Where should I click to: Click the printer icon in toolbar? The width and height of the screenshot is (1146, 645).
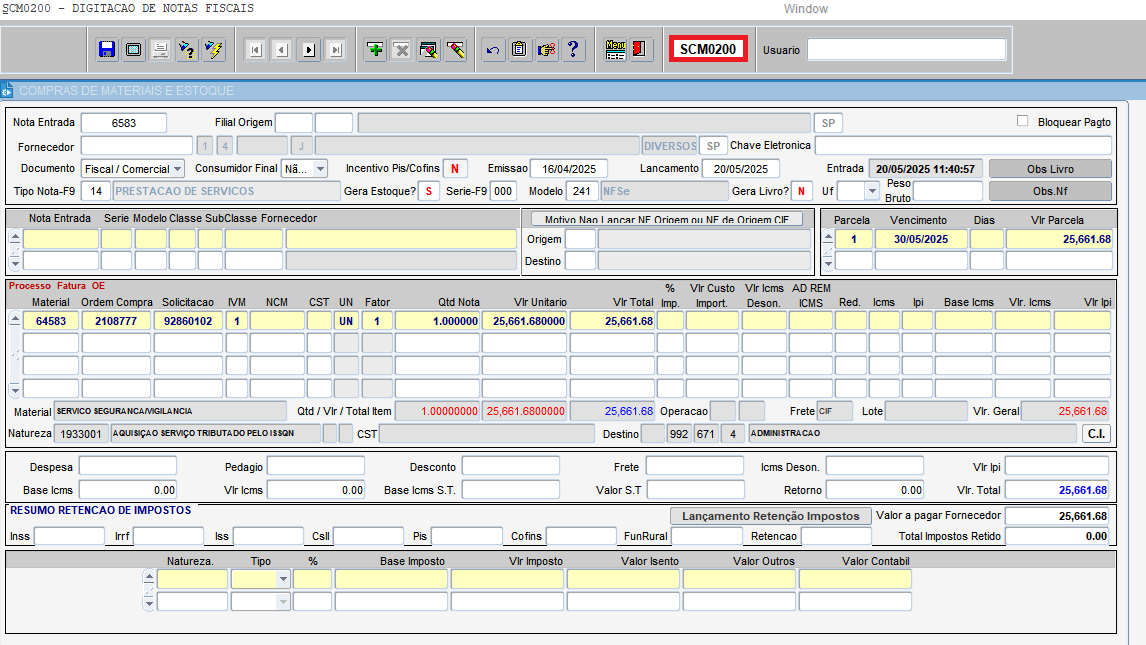point(160,50)
